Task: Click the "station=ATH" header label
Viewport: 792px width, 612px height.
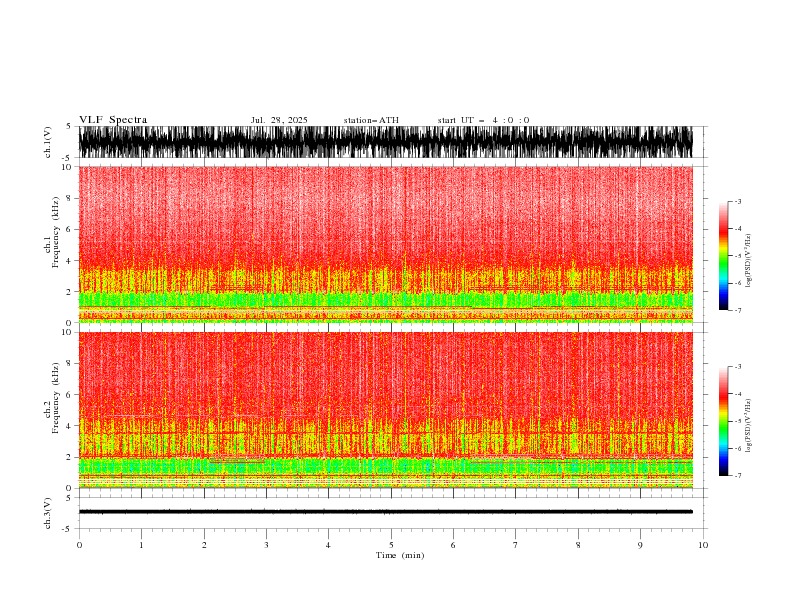Action: click(371, 120)
